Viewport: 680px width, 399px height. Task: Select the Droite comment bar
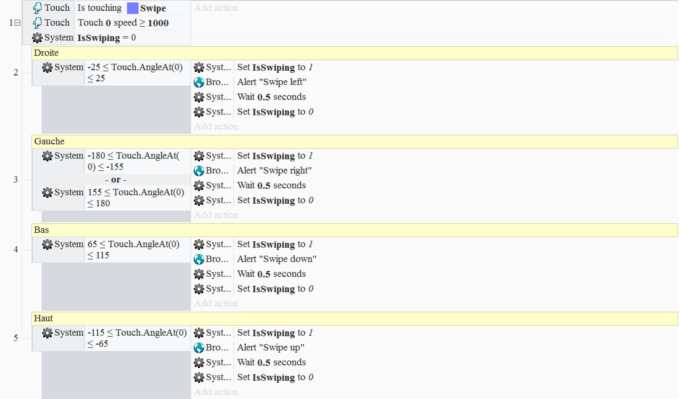pyautogui.click(x=355, y=53)
